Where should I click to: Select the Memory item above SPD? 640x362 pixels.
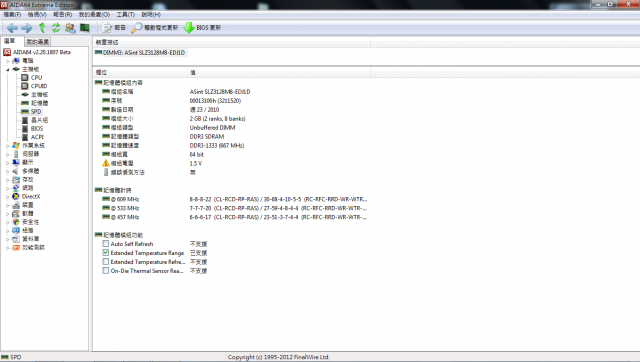[40, 103]
